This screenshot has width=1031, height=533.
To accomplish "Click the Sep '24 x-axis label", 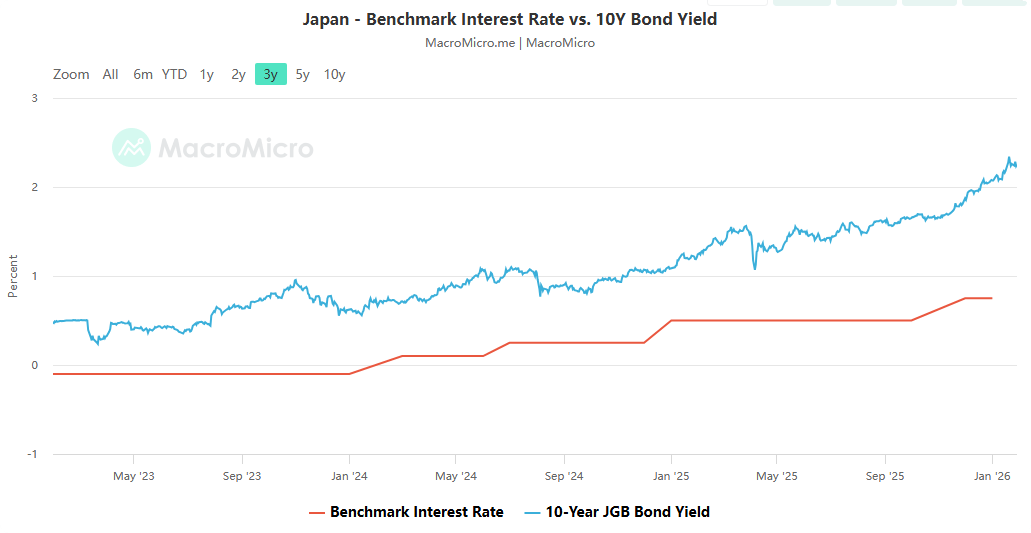I will click(564, 476).
